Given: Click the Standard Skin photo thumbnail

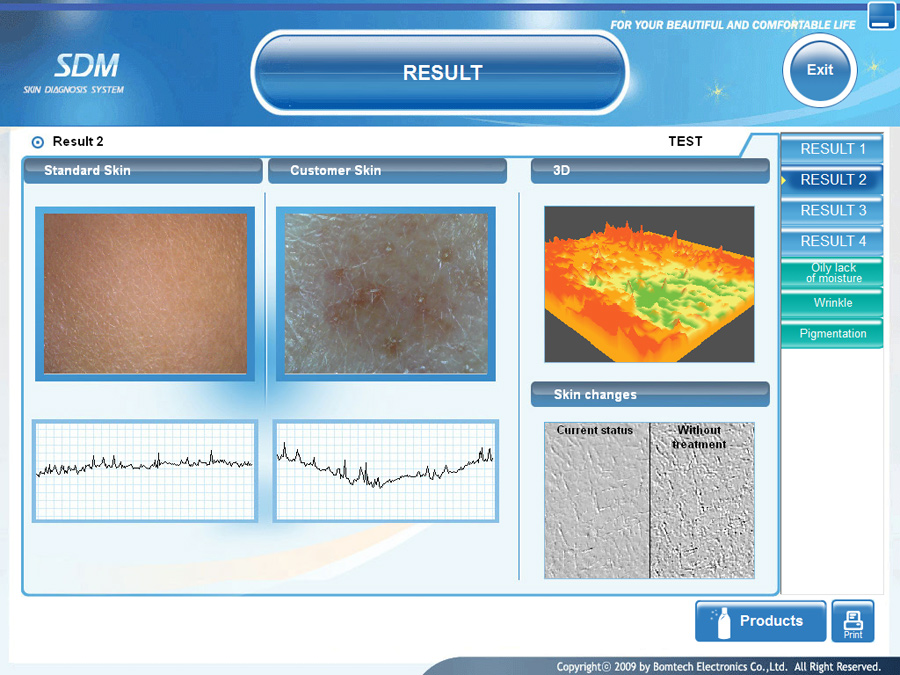Looking at the screenshot, I should tap(145, 293).
